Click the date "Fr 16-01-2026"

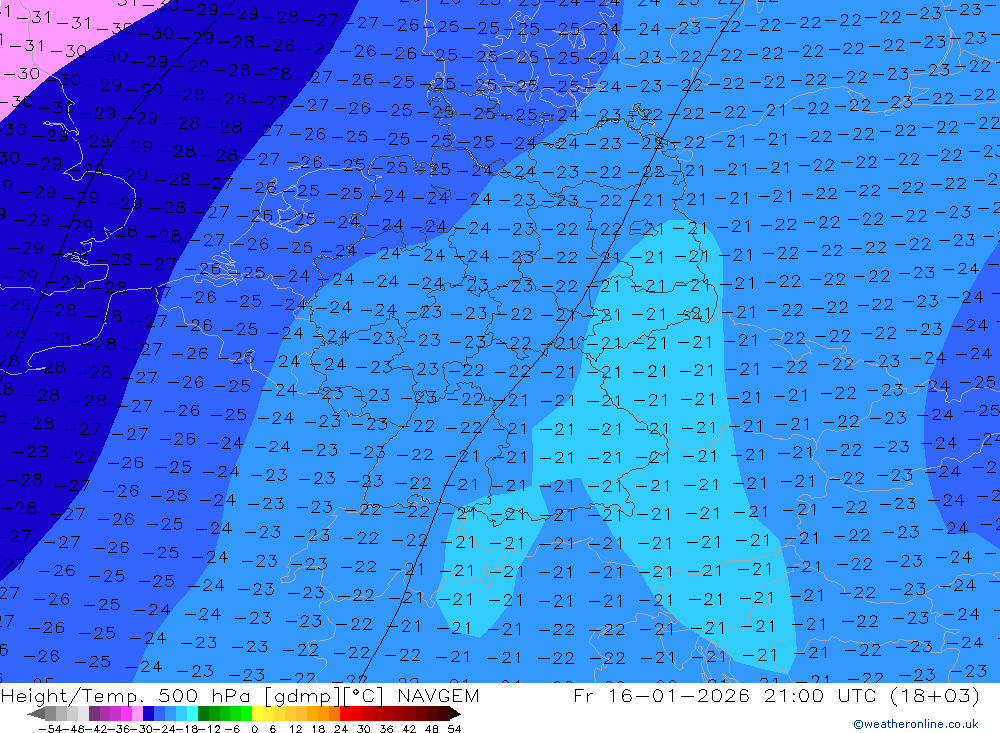[661, 695]
